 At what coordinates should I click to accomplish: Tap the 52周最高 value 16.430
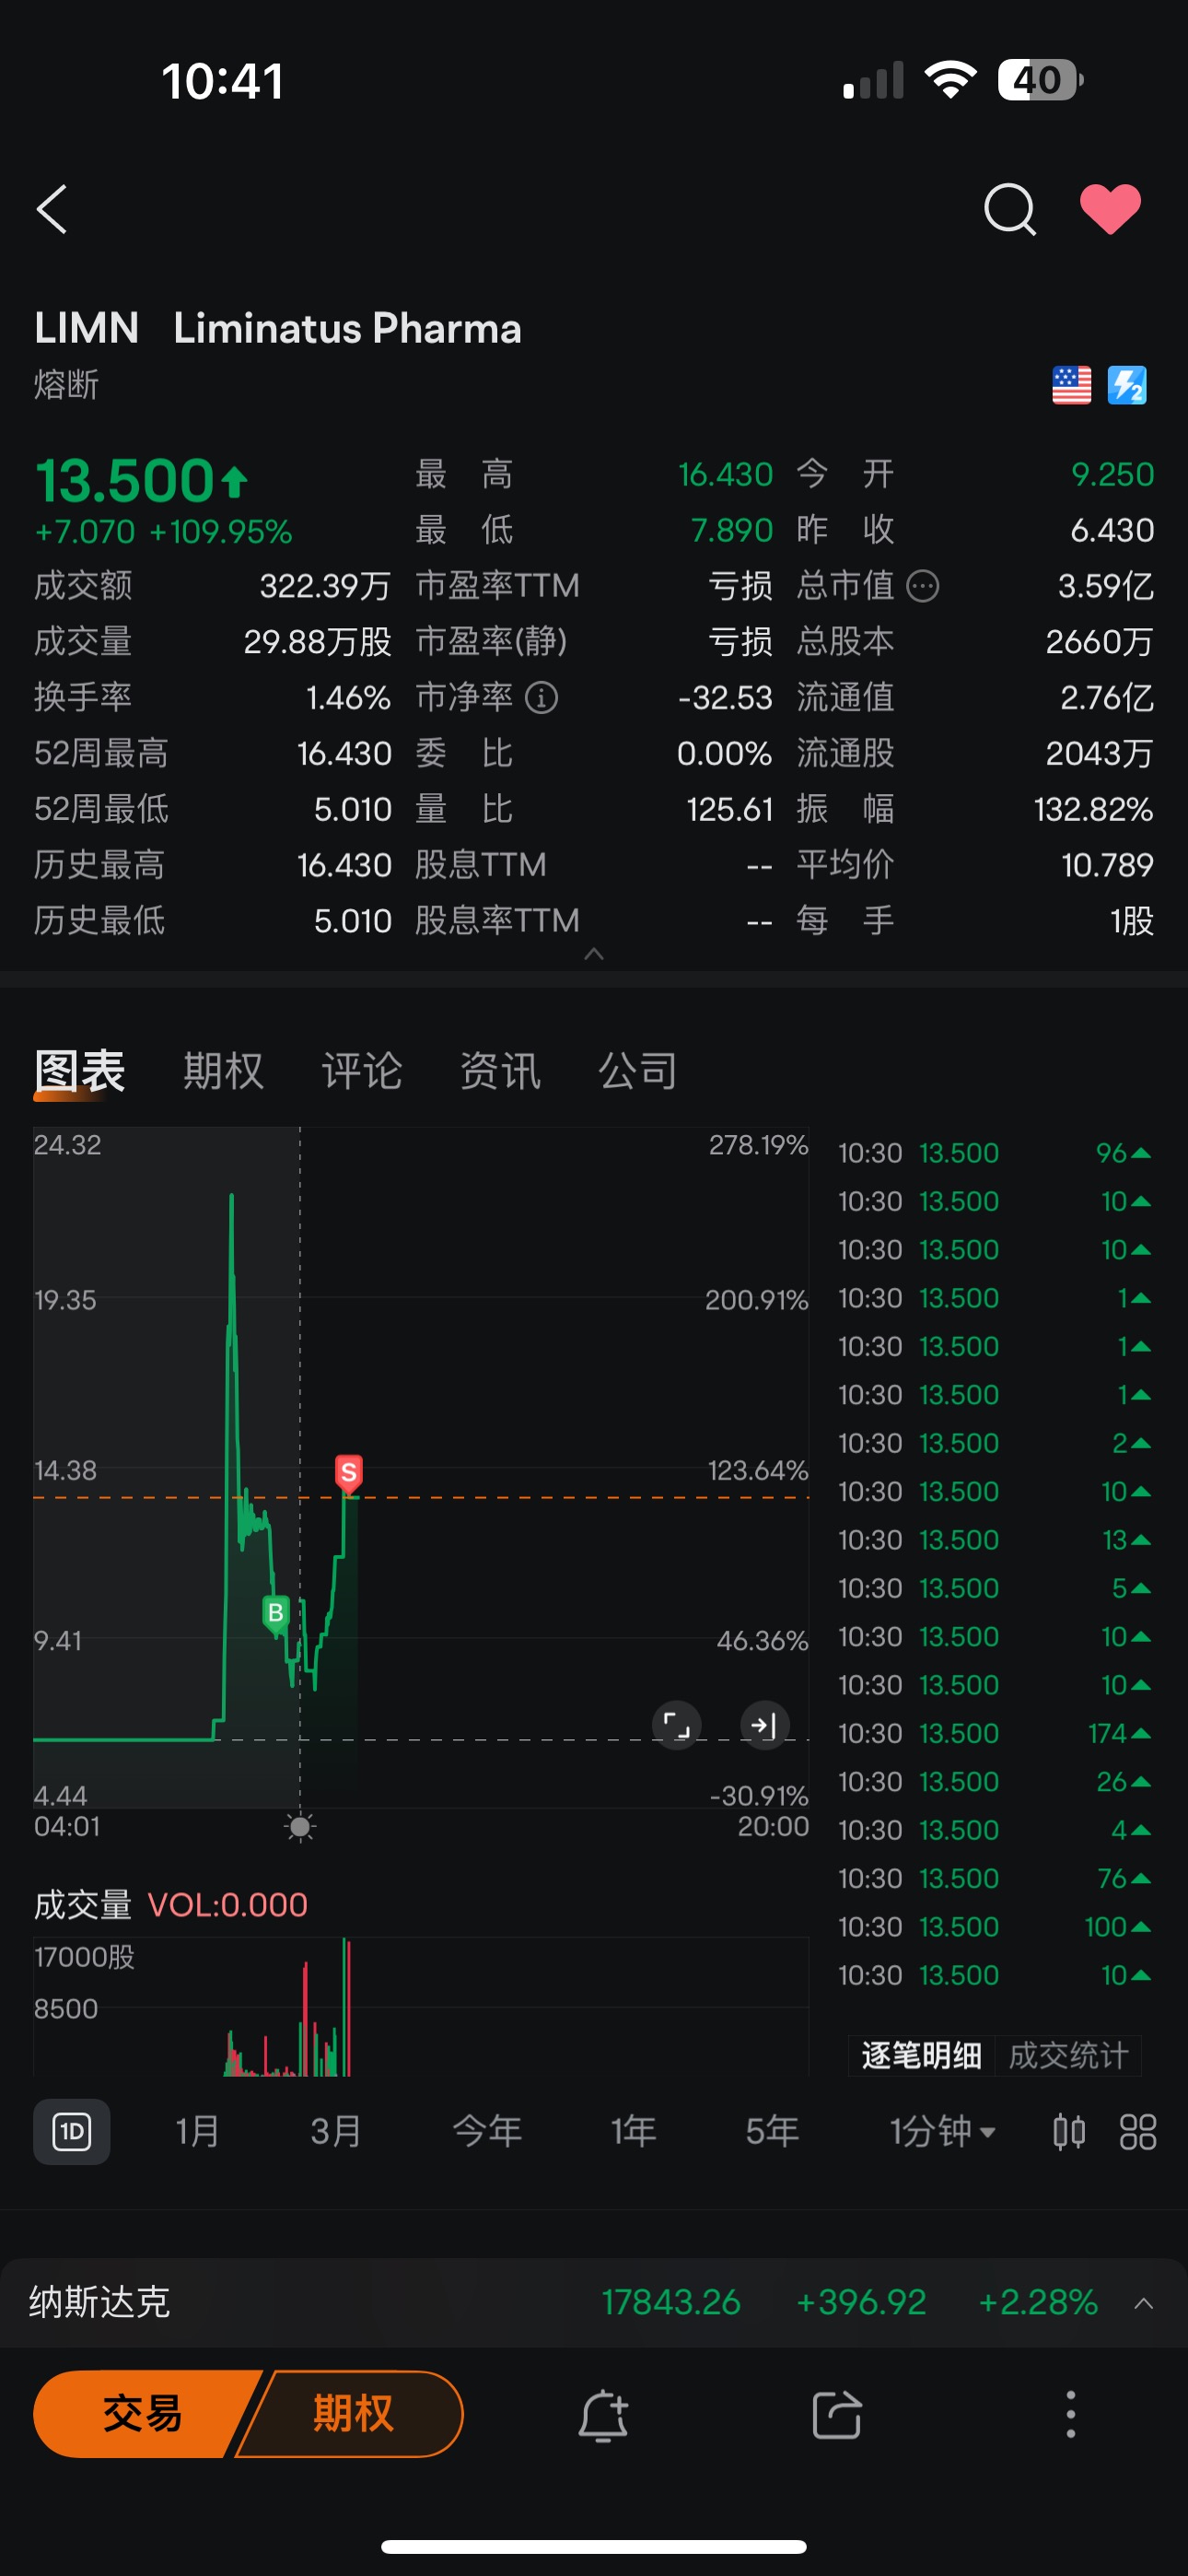coord(344,753)
